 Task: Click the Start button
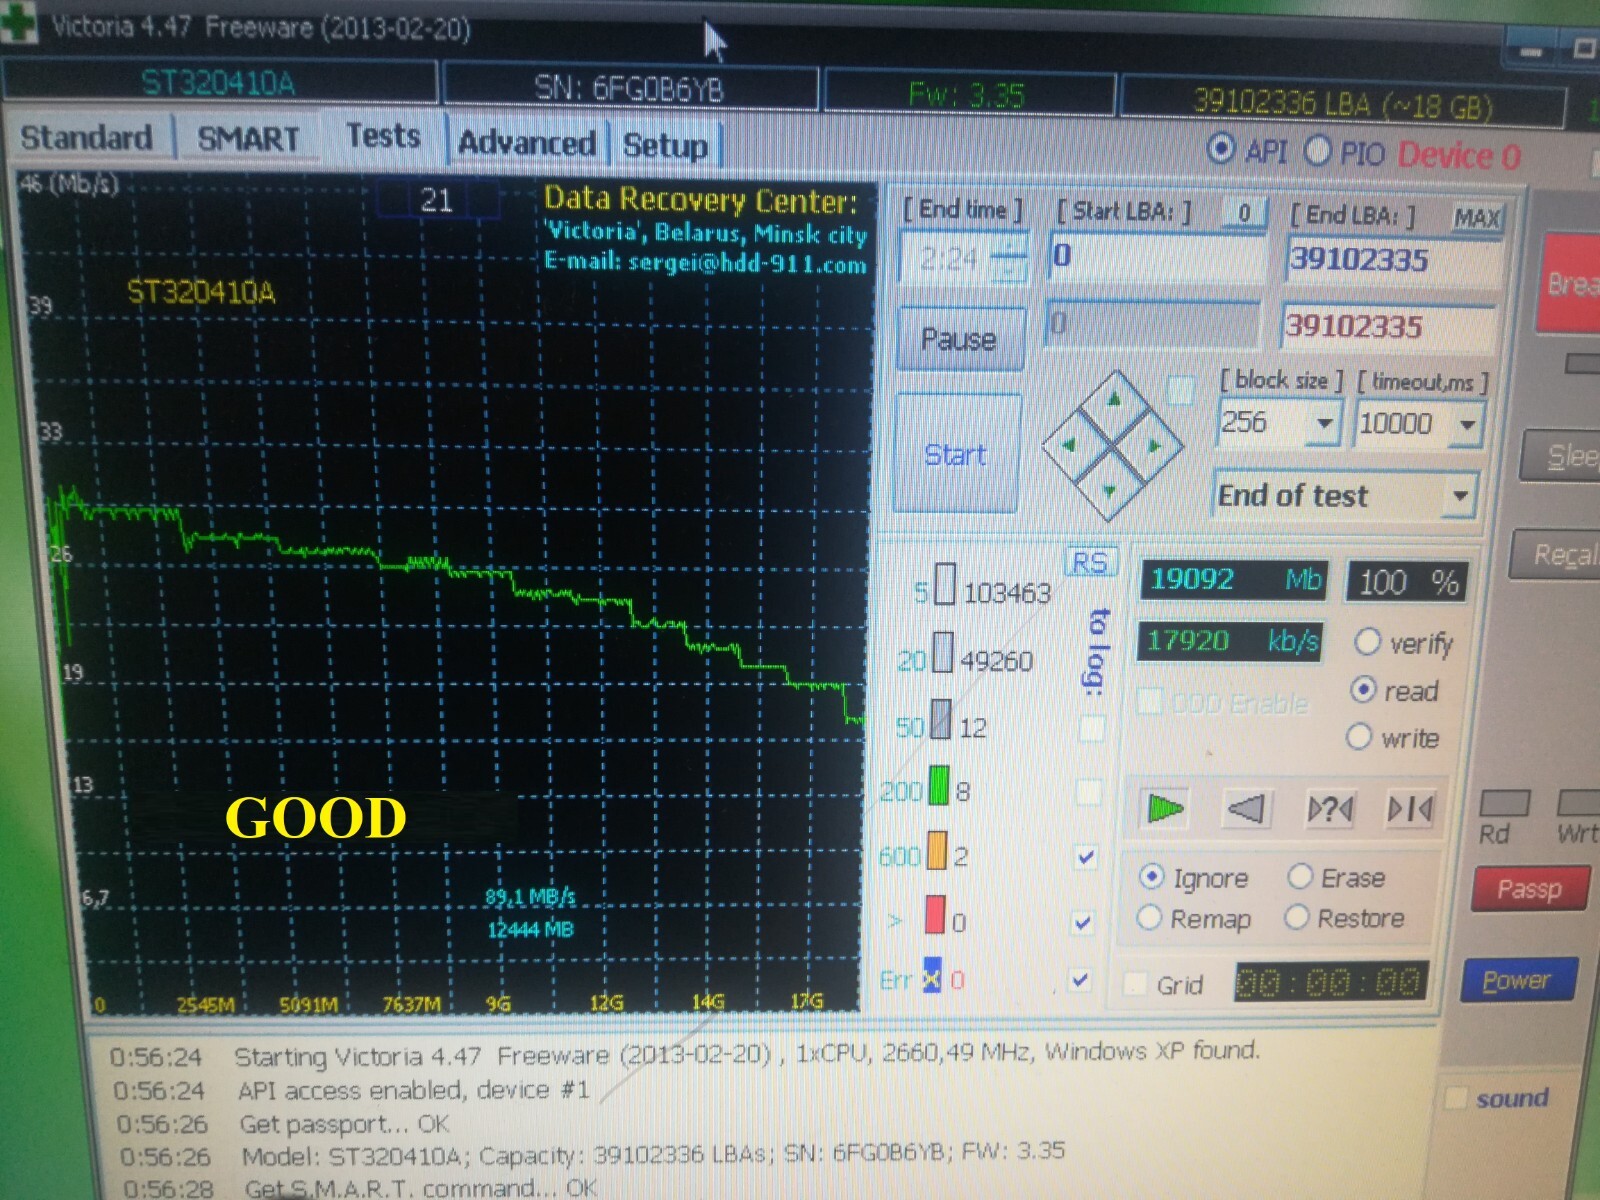[x=956, y=455]
